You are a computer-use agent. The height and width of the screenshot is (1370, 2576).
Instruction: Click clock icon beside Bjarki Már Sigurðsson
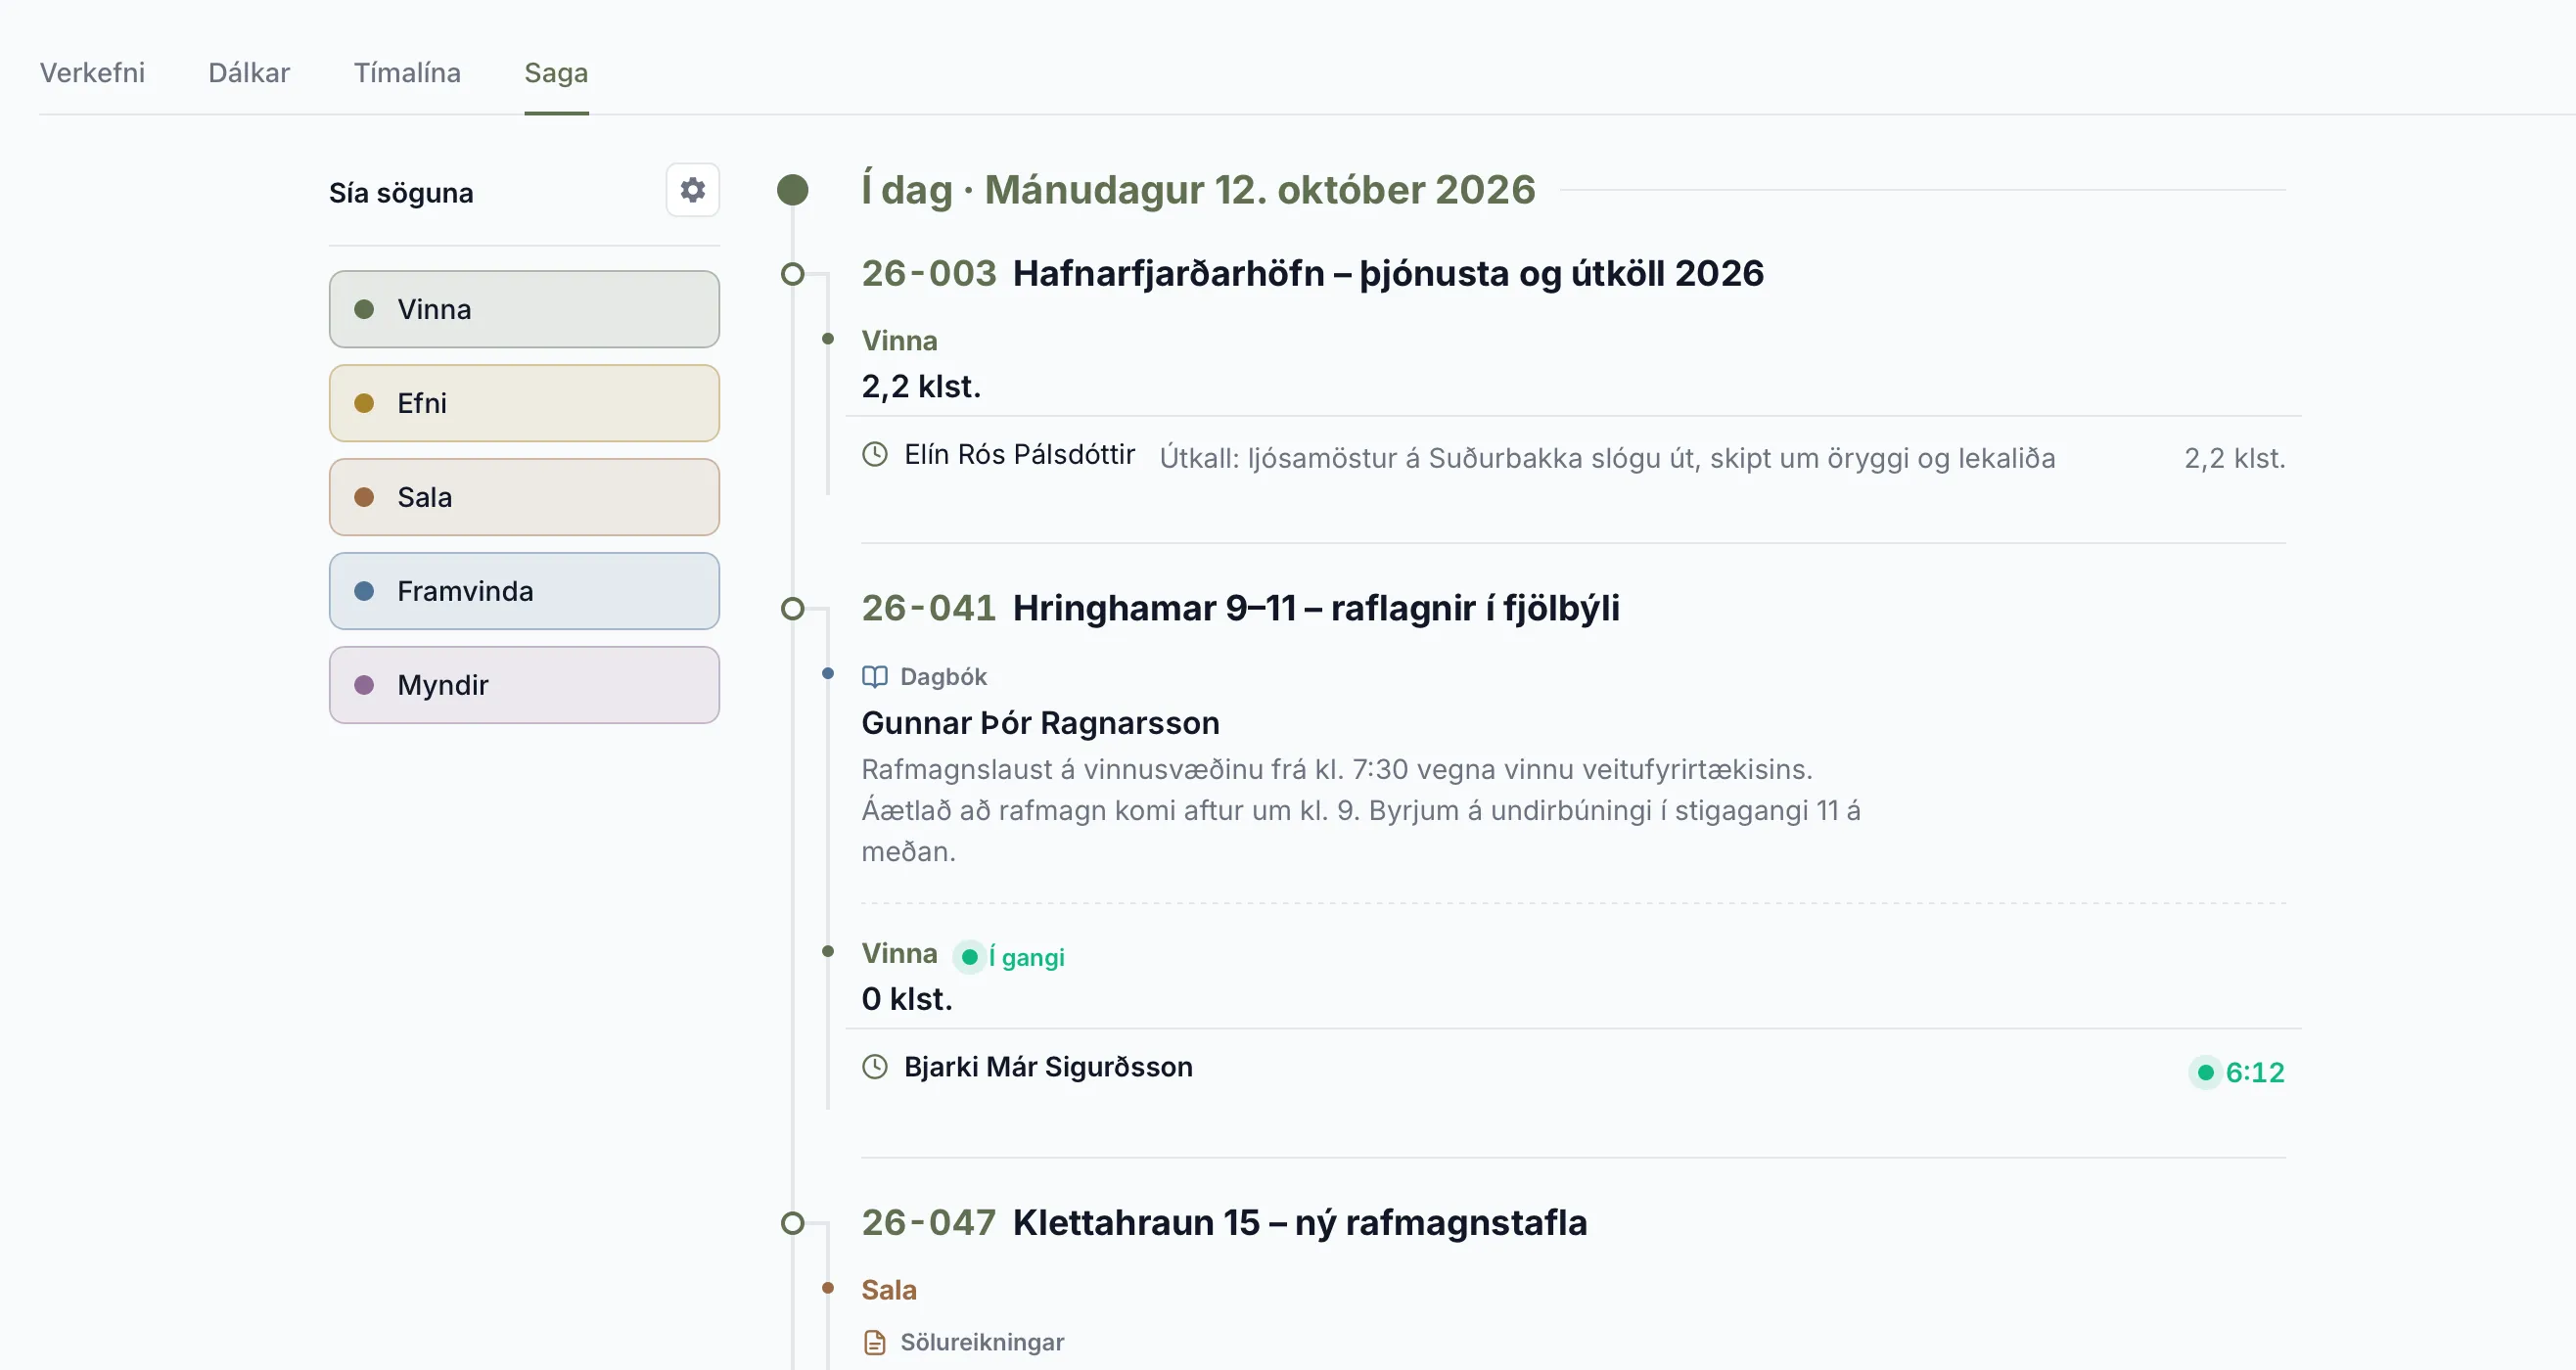pos(875,1067)
